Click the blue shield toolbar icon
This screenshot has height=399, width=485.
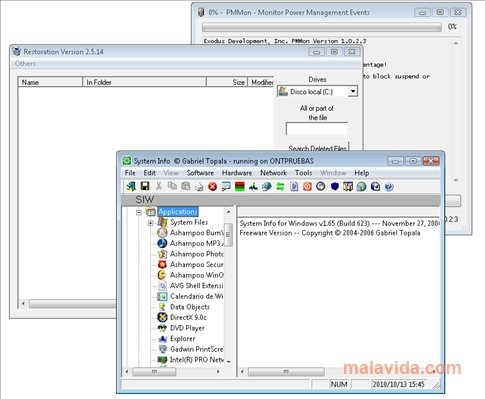click(x=335, y=187)
